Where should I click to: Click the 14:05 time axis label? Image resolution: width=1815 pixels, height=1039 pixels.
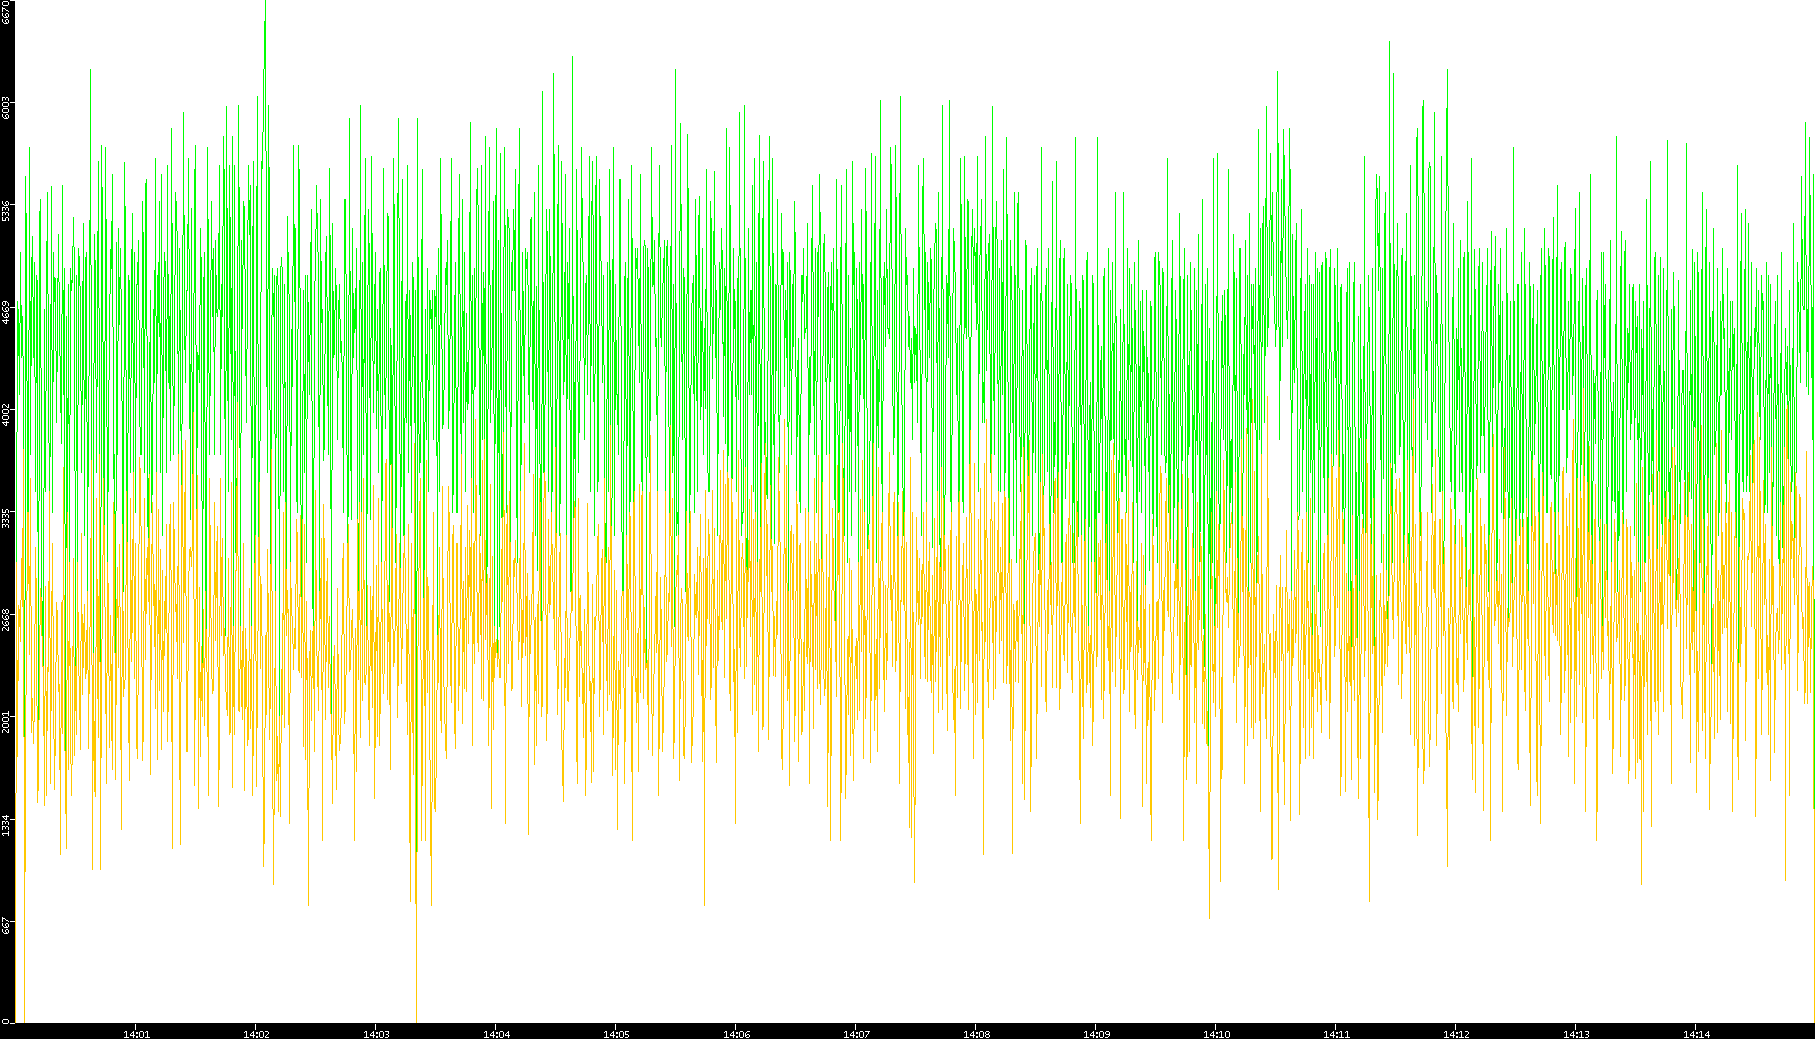616,1034
